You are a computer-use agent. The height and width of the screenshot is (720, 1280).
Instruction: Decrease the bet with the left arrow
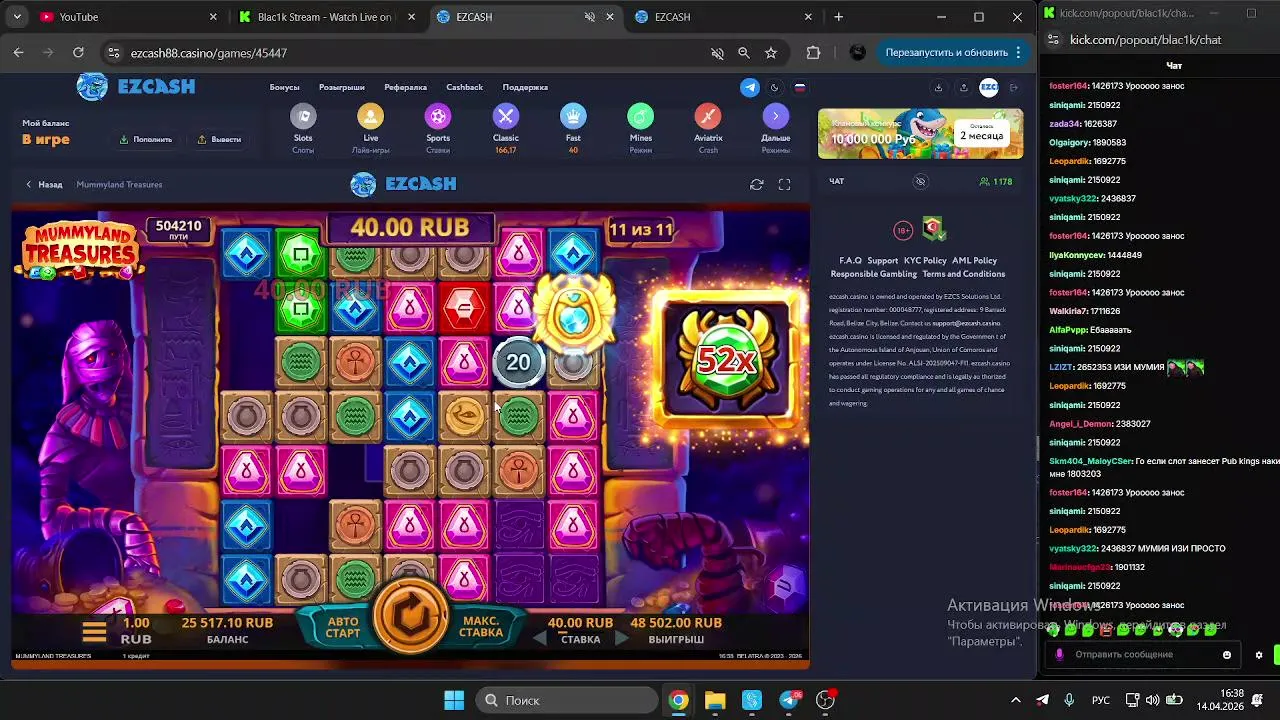[x=540, y=639]
